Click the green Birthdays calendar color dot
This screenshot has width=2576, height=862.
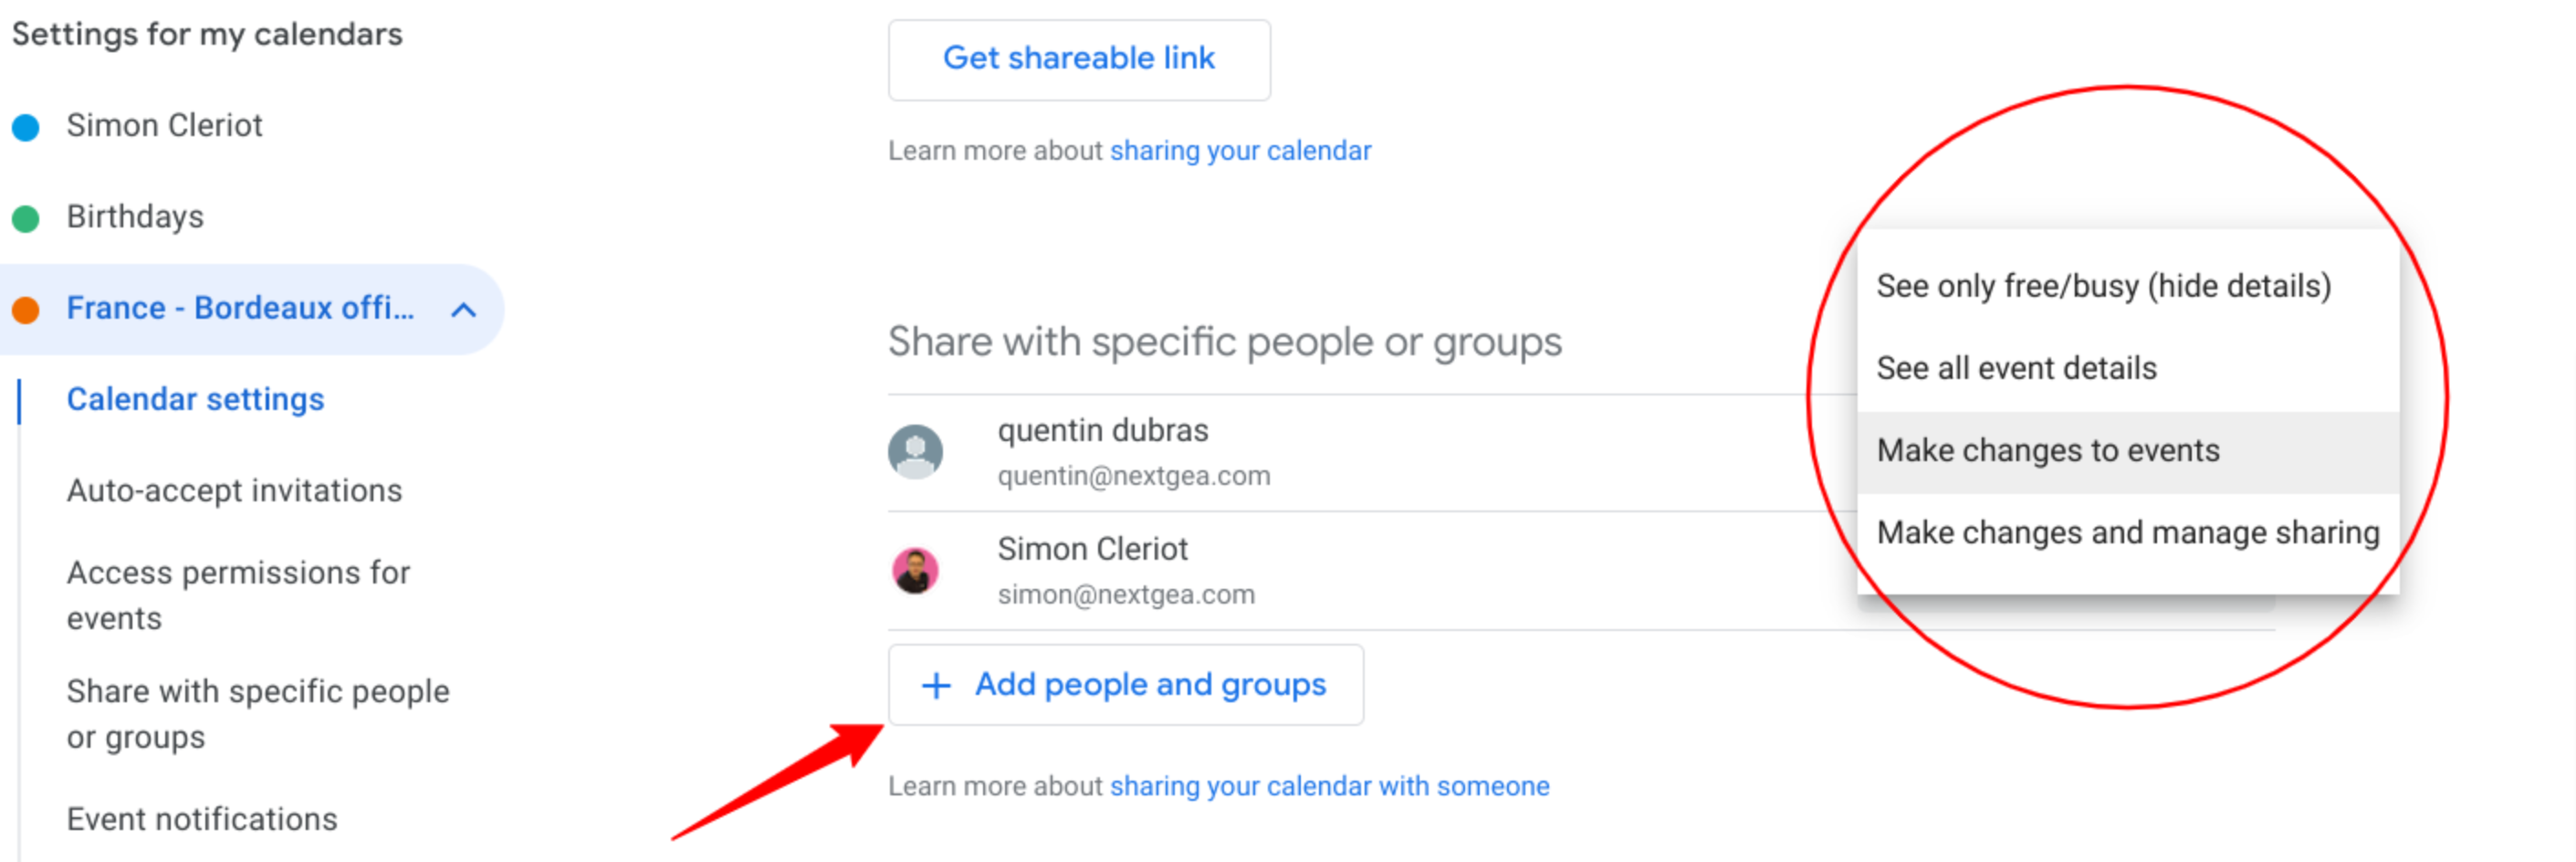26,218
